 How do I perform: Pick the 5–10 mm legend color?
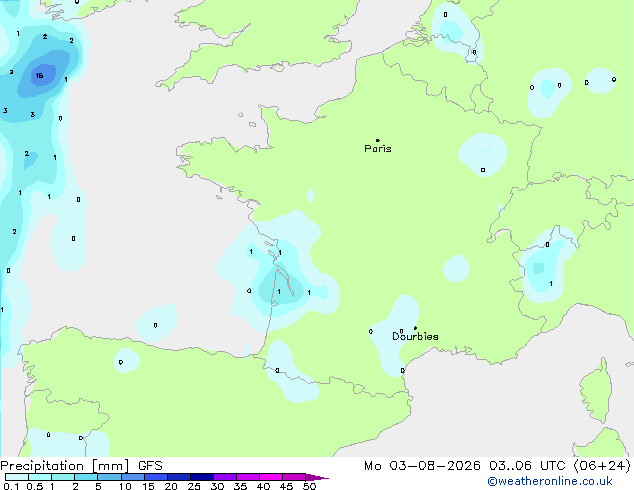point(109,477)
